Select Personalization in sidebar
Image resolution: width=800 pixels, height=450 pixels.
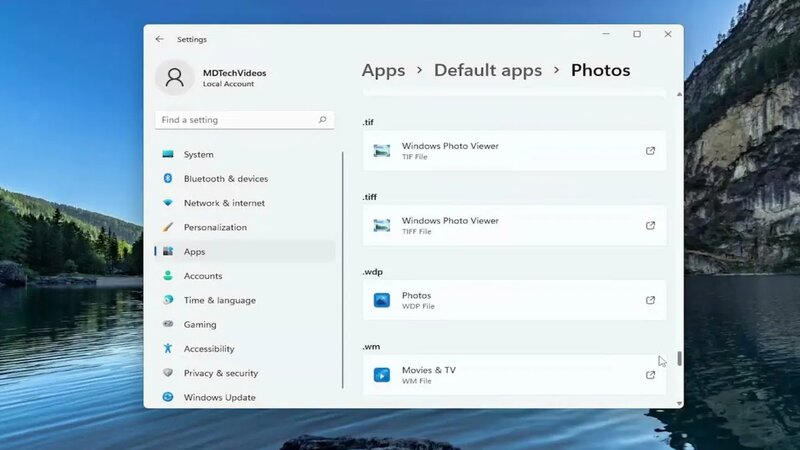coord(245,227)
